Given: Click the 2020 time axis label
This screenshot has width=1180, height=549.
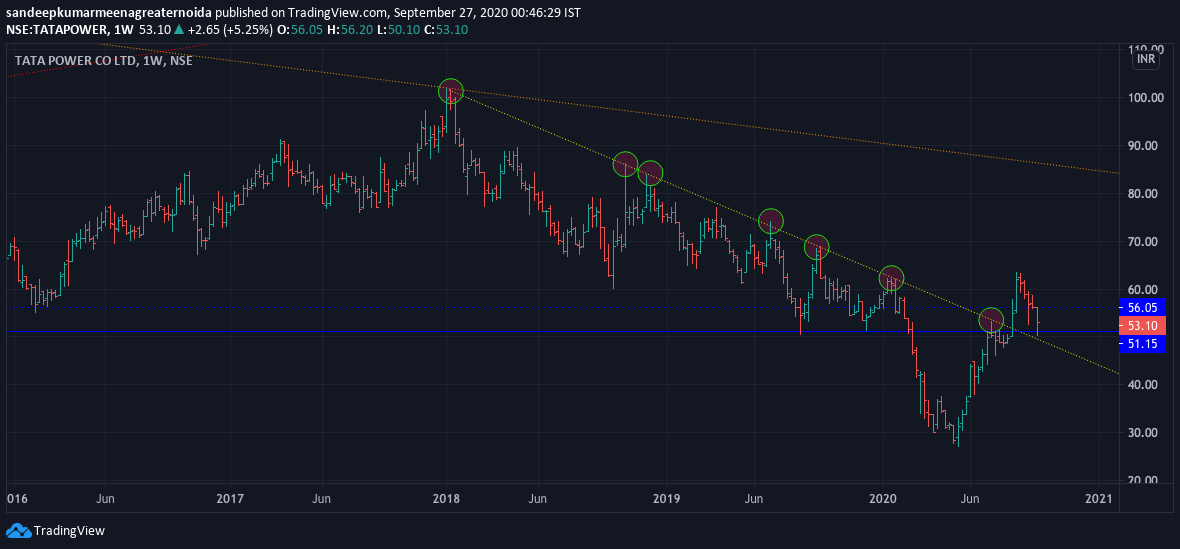Looking at the screenshot, I should click(883, 499).
